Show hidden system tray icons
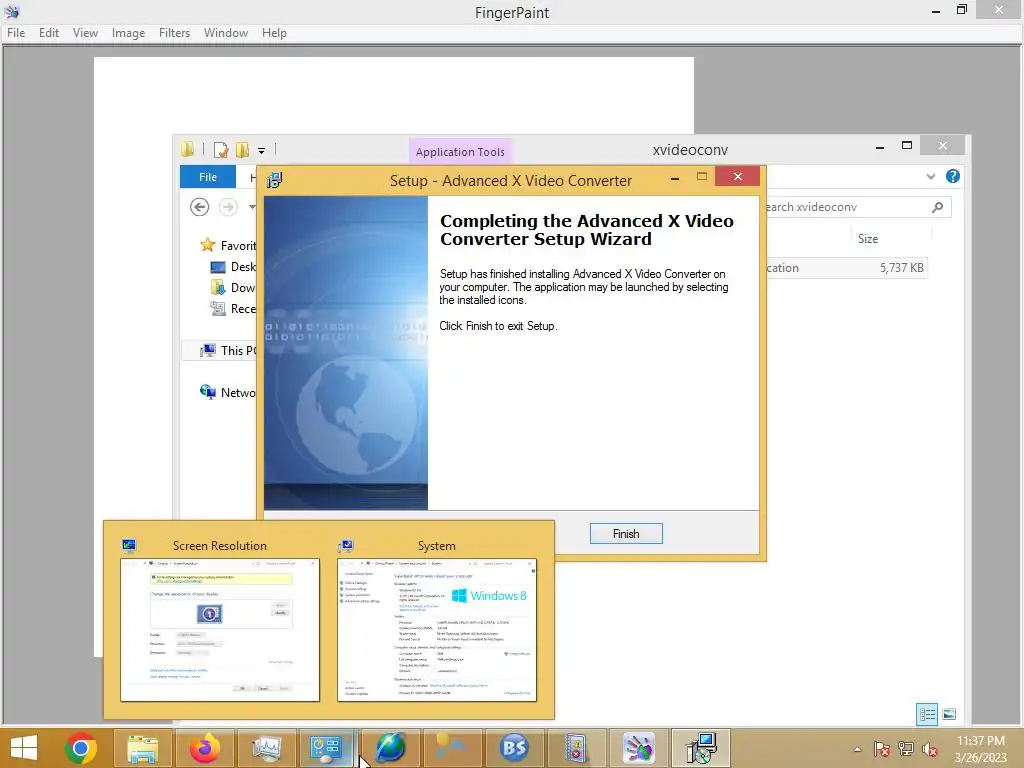This screenshot has height=768, width=1024. pos(857,749)
